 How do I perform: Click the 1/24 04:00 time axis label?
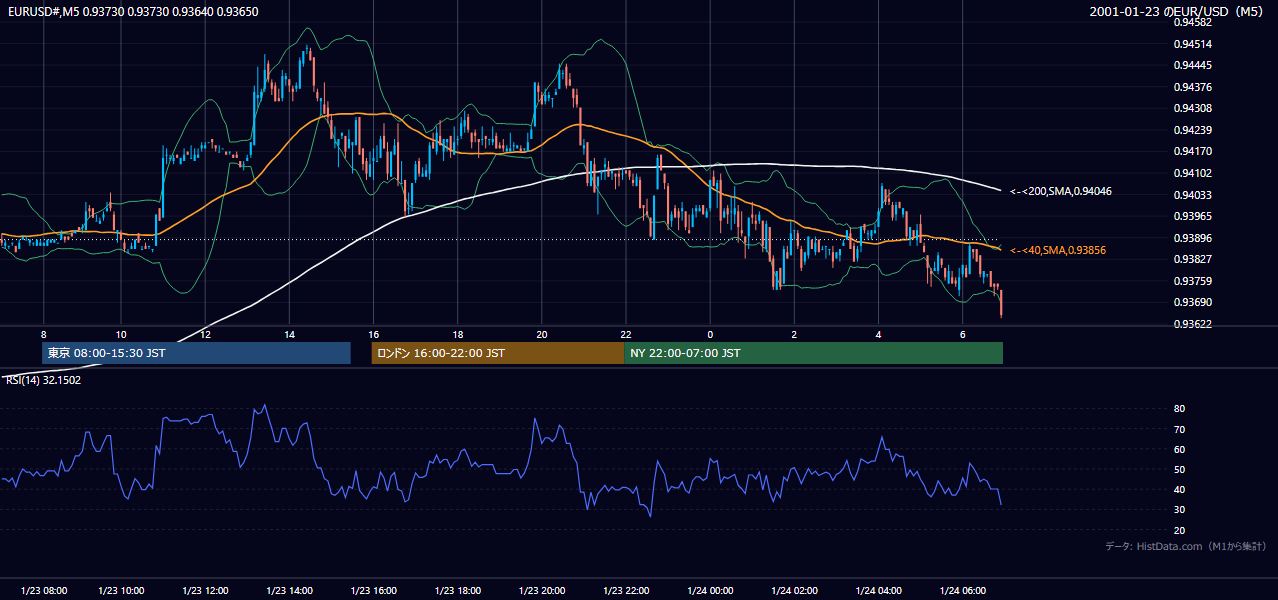tap(878, 590)
